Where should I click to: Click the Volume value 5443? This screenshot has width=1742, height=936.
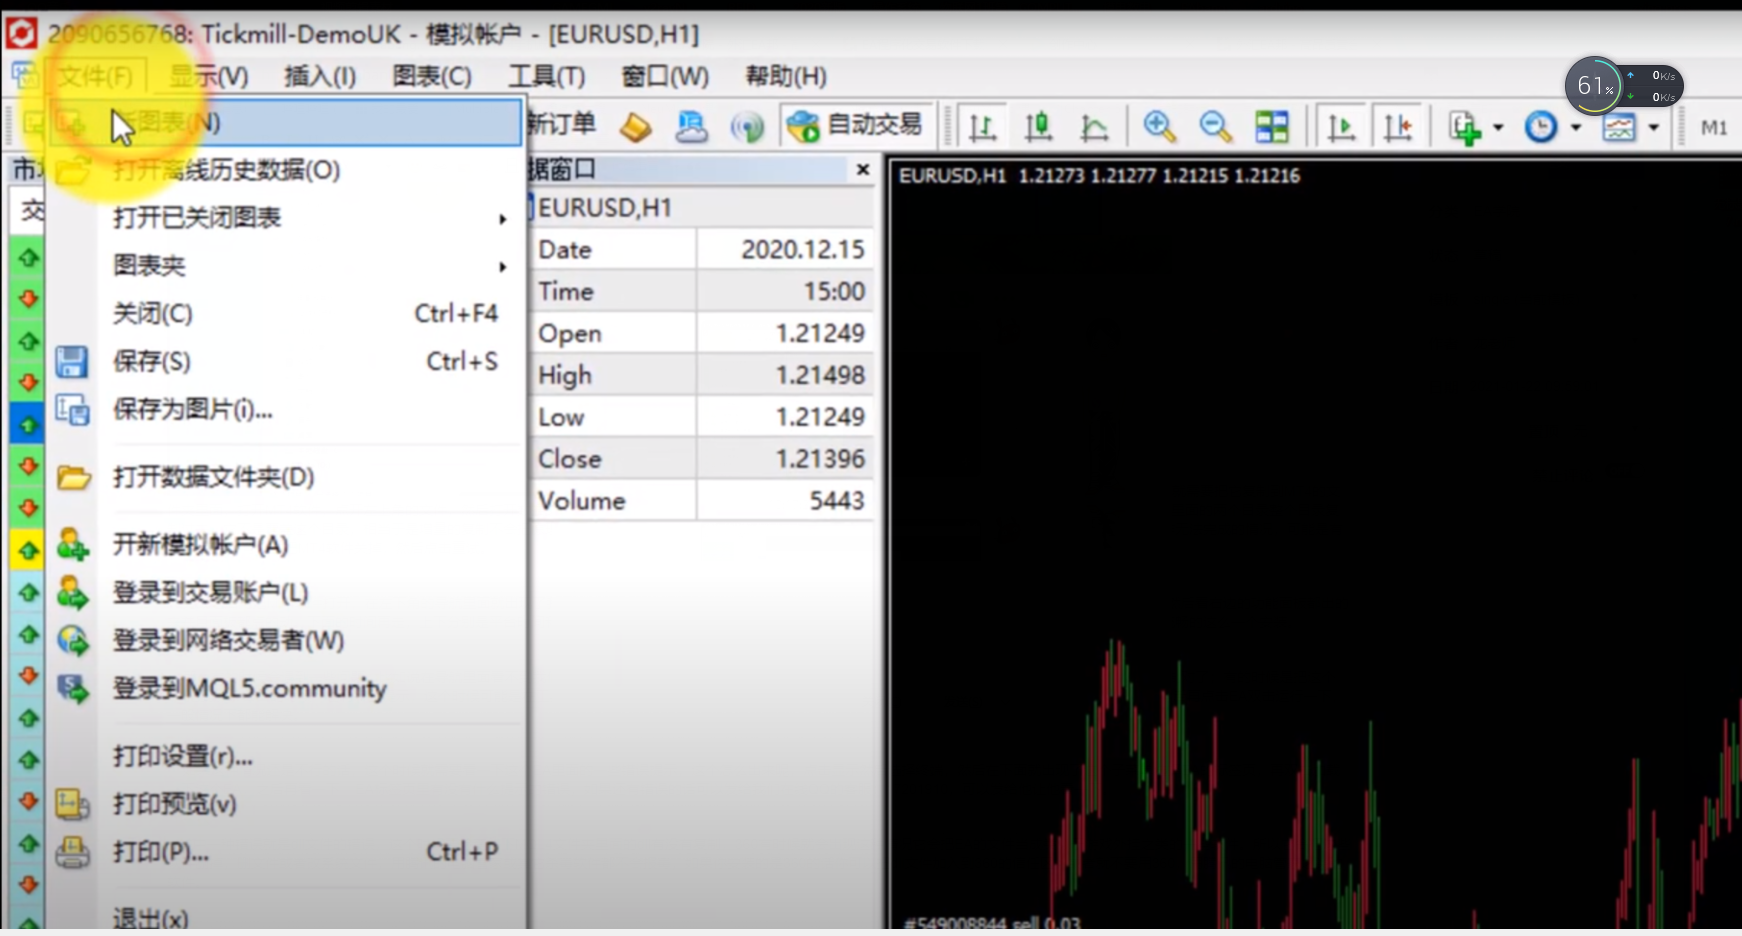click(837, 501)
